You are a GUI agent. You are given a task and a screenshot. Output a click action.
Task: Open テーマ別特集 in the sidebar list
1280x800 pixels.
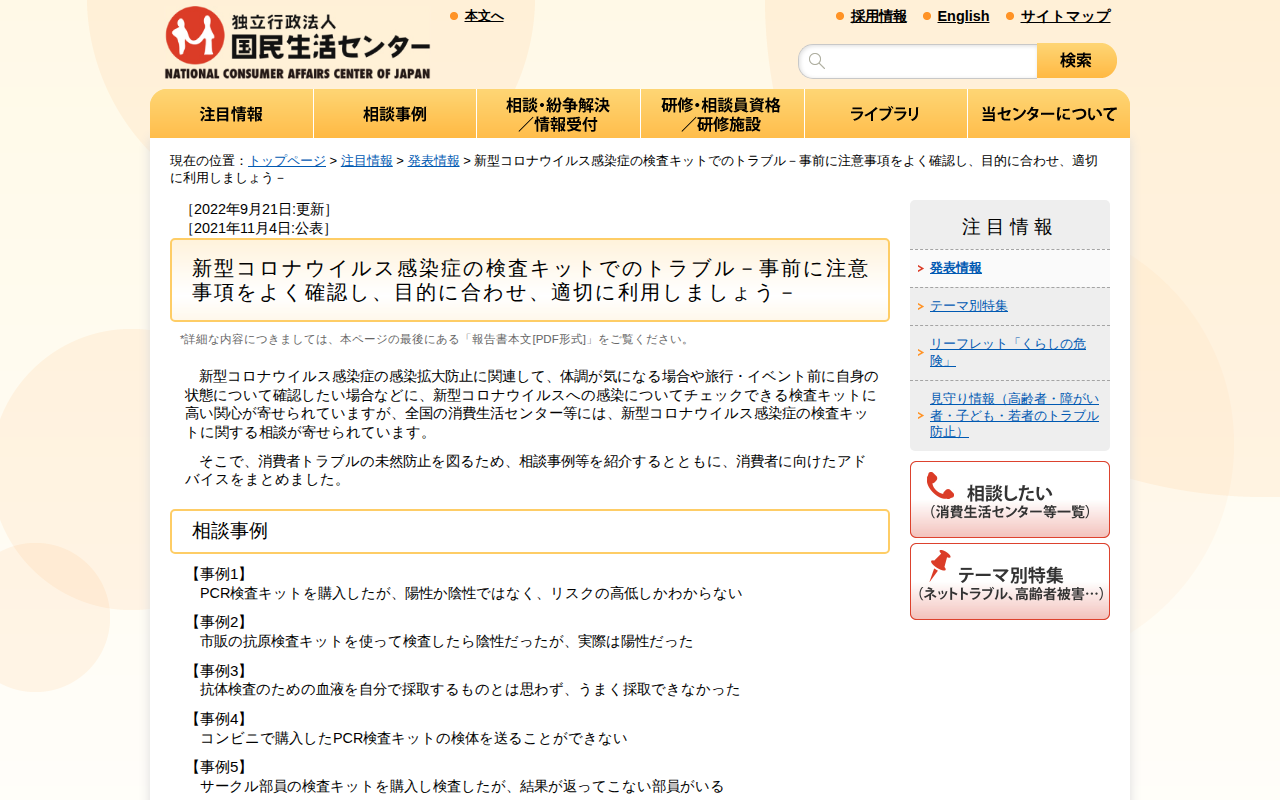(969, 306)
